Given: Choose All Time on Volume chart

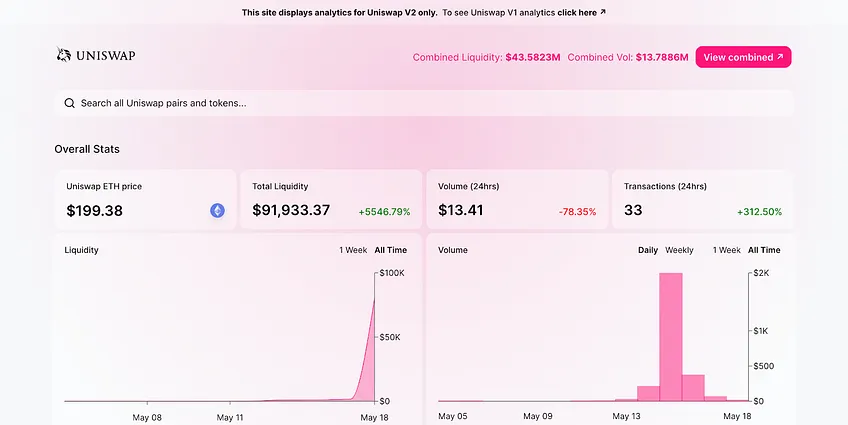Looking at the screenshot, I should click(x=764, y=250).
